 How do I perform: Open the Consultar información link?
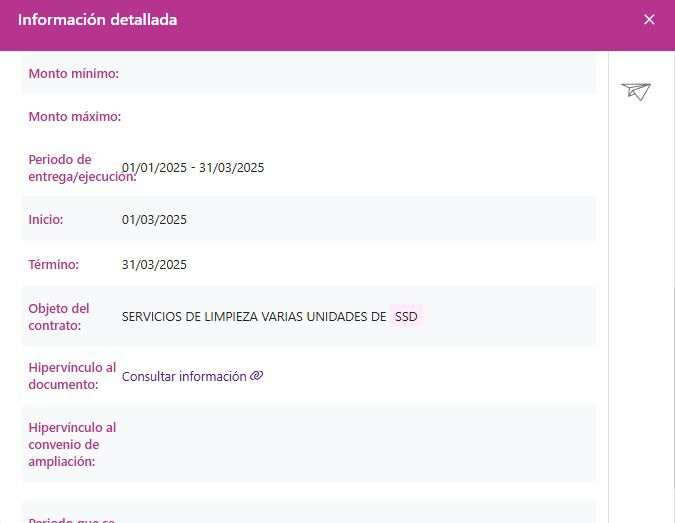(184, 377)
